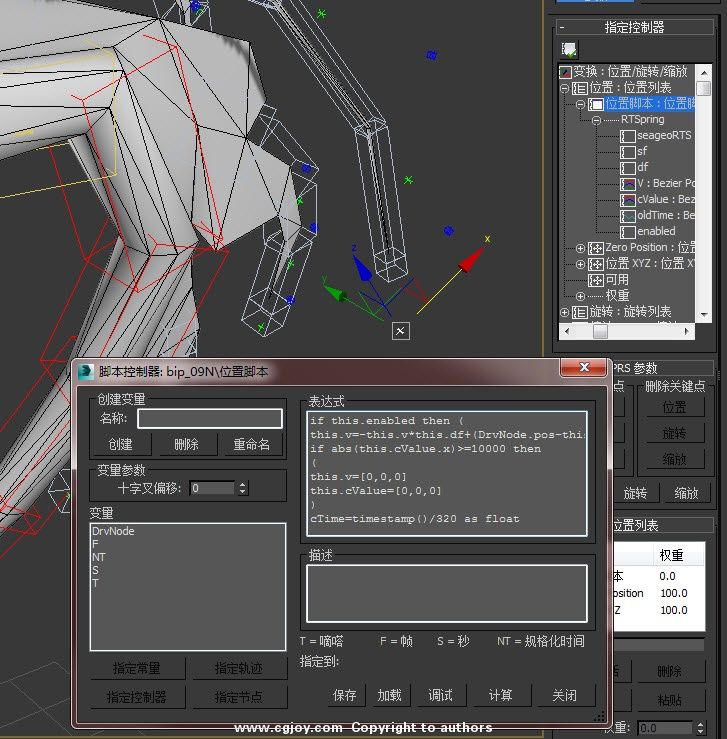Collapse the 指定控制器 rollout header
Image resolution: width=727 pixels, height=739 pixels.
[634, 27]
